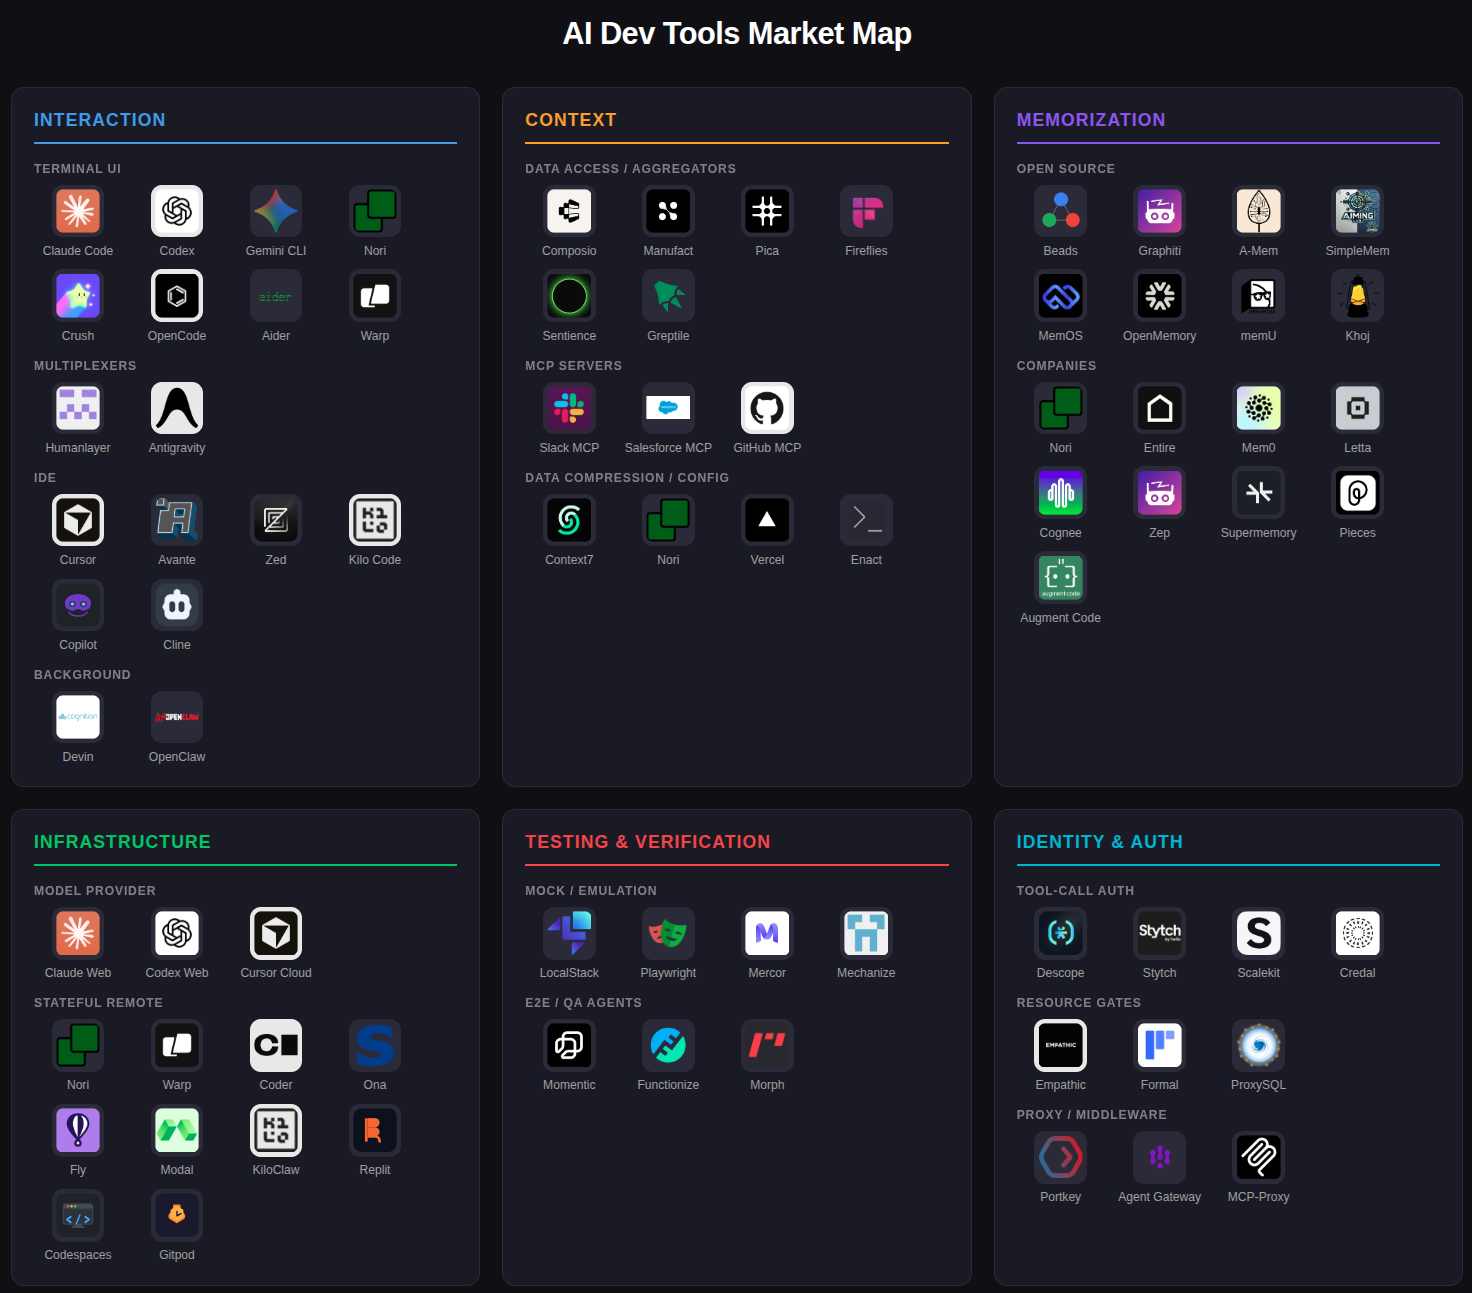Click the Enact terminal prompt icon
The image size is (1472, 1293).
(x=866, y=520)
